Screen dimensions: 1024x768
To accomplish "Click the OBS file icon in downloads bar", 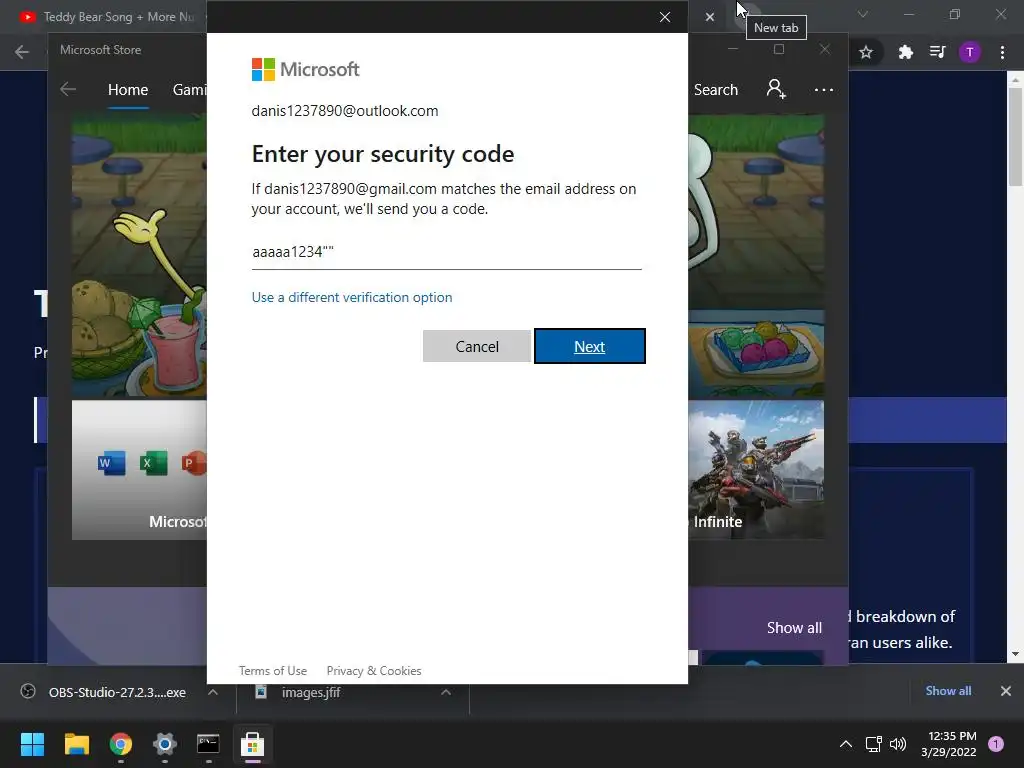I will pyautogui.click(x=28, y=691).
